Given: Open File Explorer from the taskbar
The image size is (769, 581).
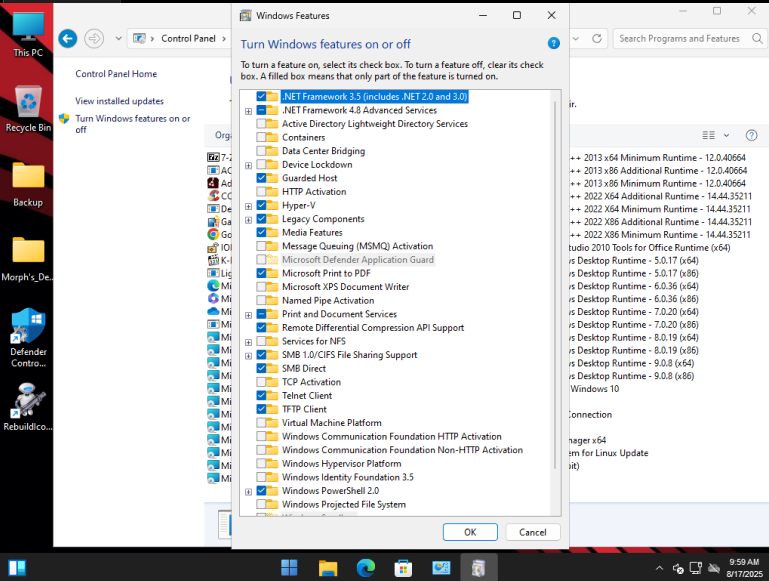Looking at the screenshot, I should (328, 568).
